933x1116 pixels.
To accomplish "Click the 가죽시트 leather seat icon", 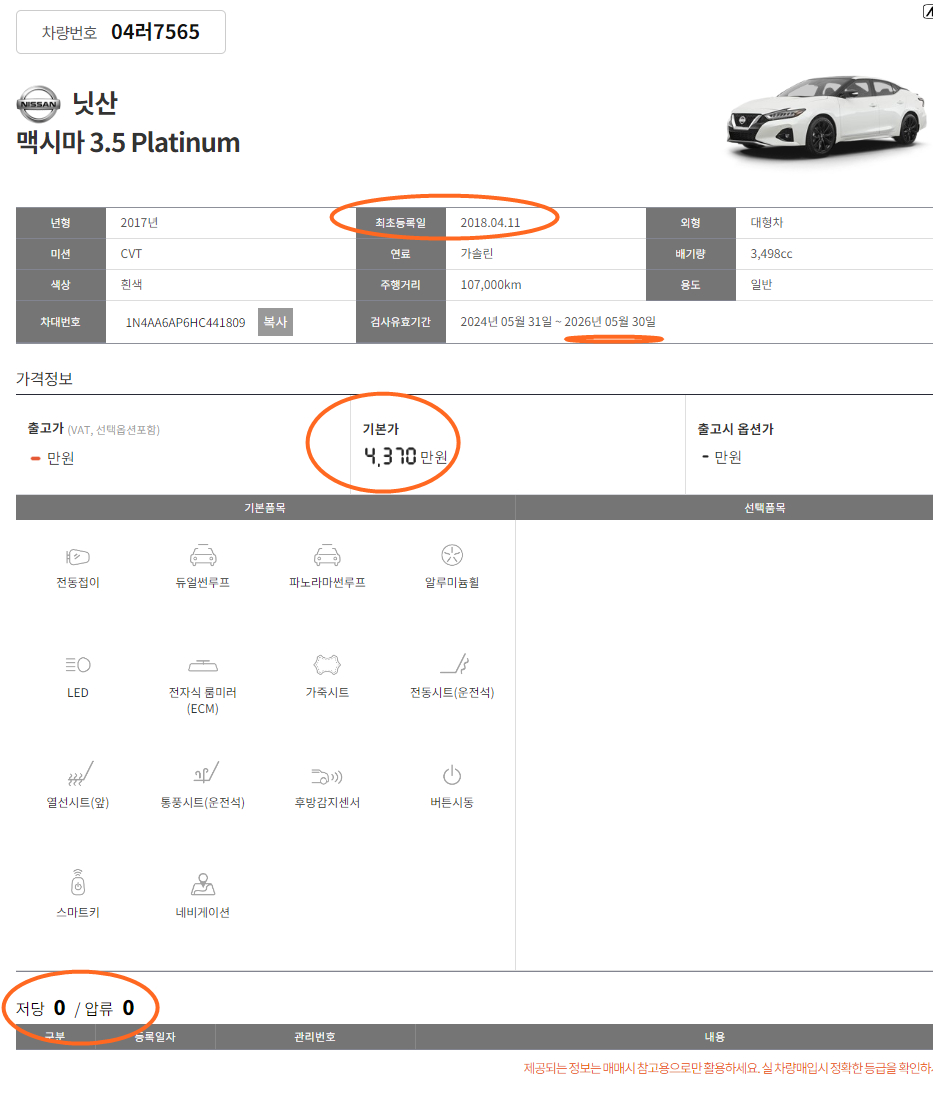I will pyautogui.click(x=327, y=664).
